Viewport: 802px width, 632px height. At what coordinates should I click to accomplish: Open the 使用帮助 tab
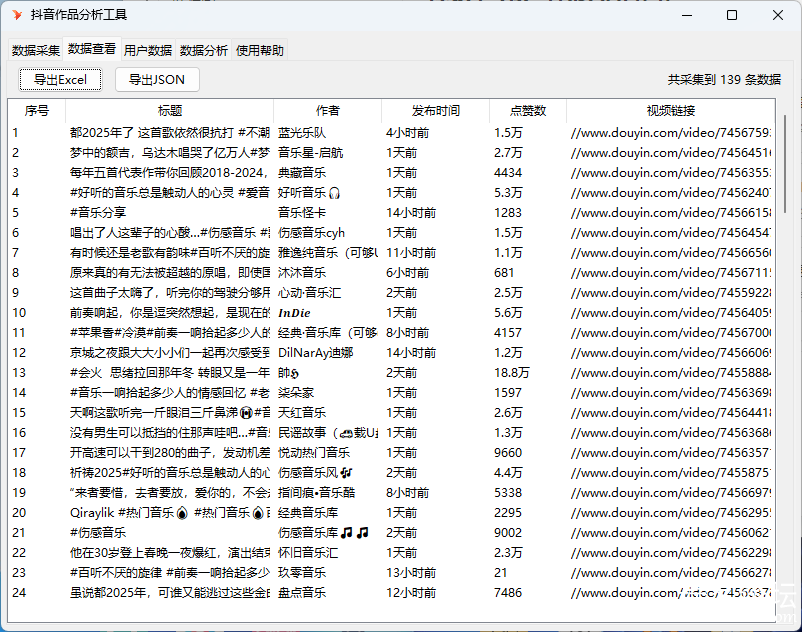click(260, 50)
